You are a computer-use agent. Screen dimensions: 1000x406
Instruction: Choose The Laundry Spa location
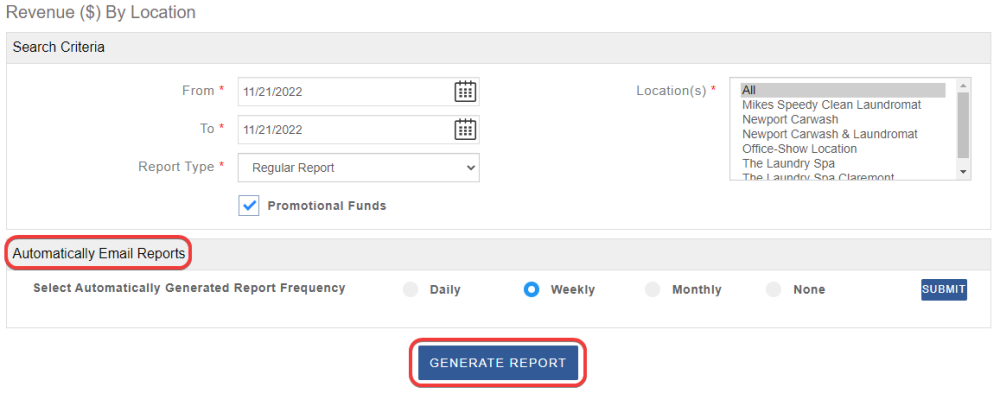pos(788,163)
